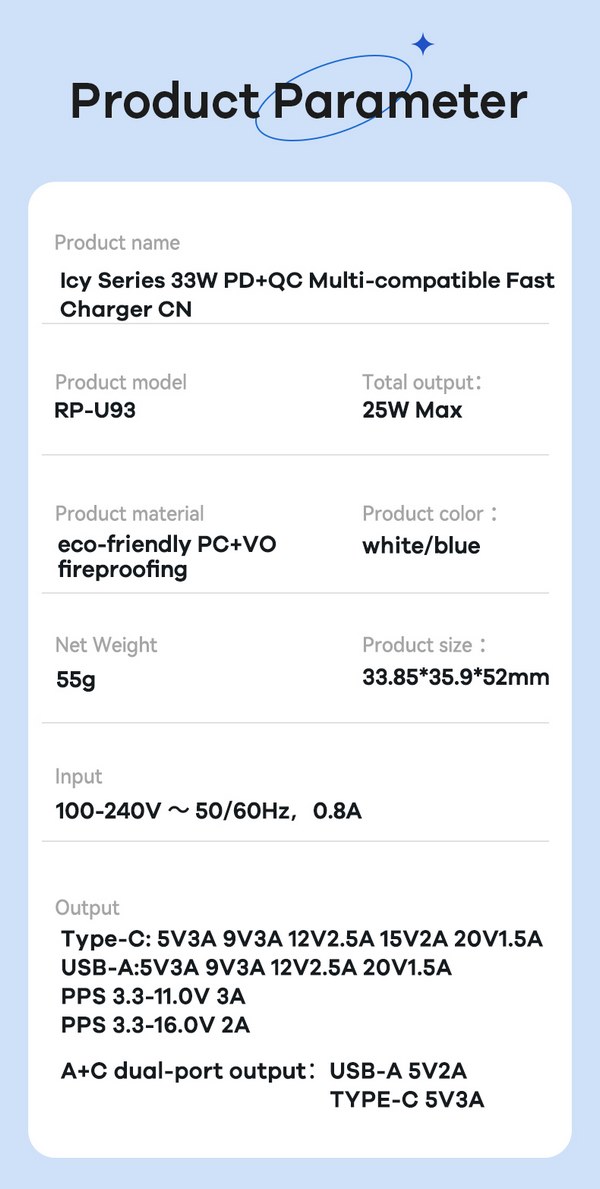Click the RP-U93 model value

(95, 410)
